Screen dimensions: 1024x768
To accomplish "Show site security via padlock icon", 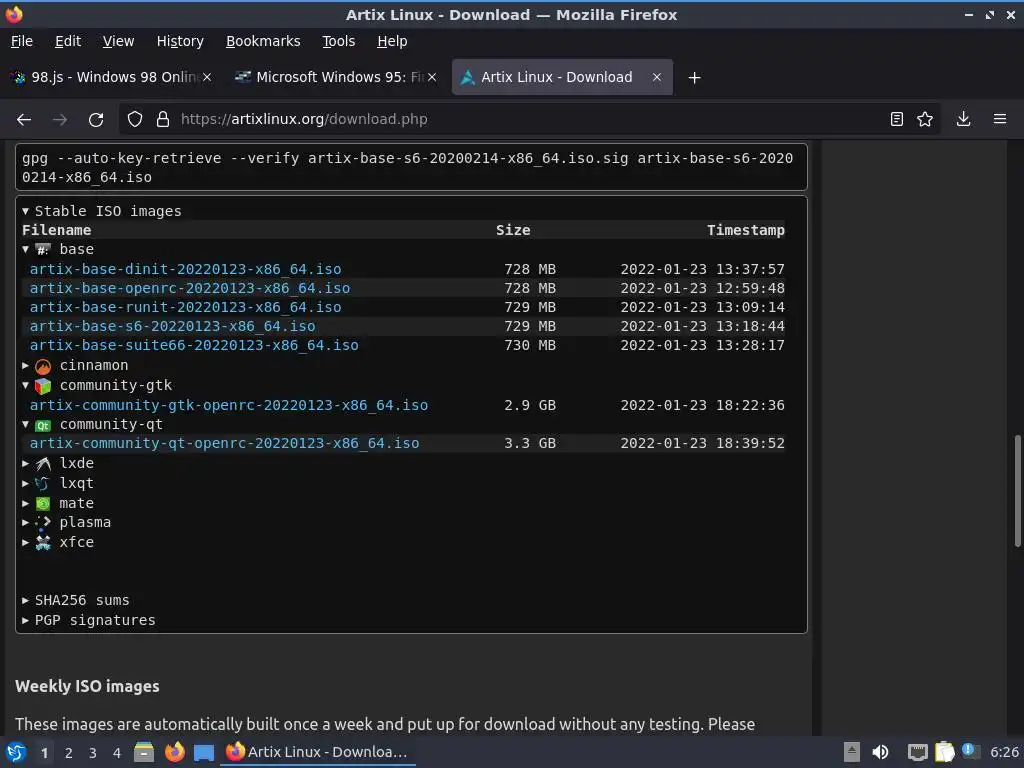I will (x=163, y=120).
